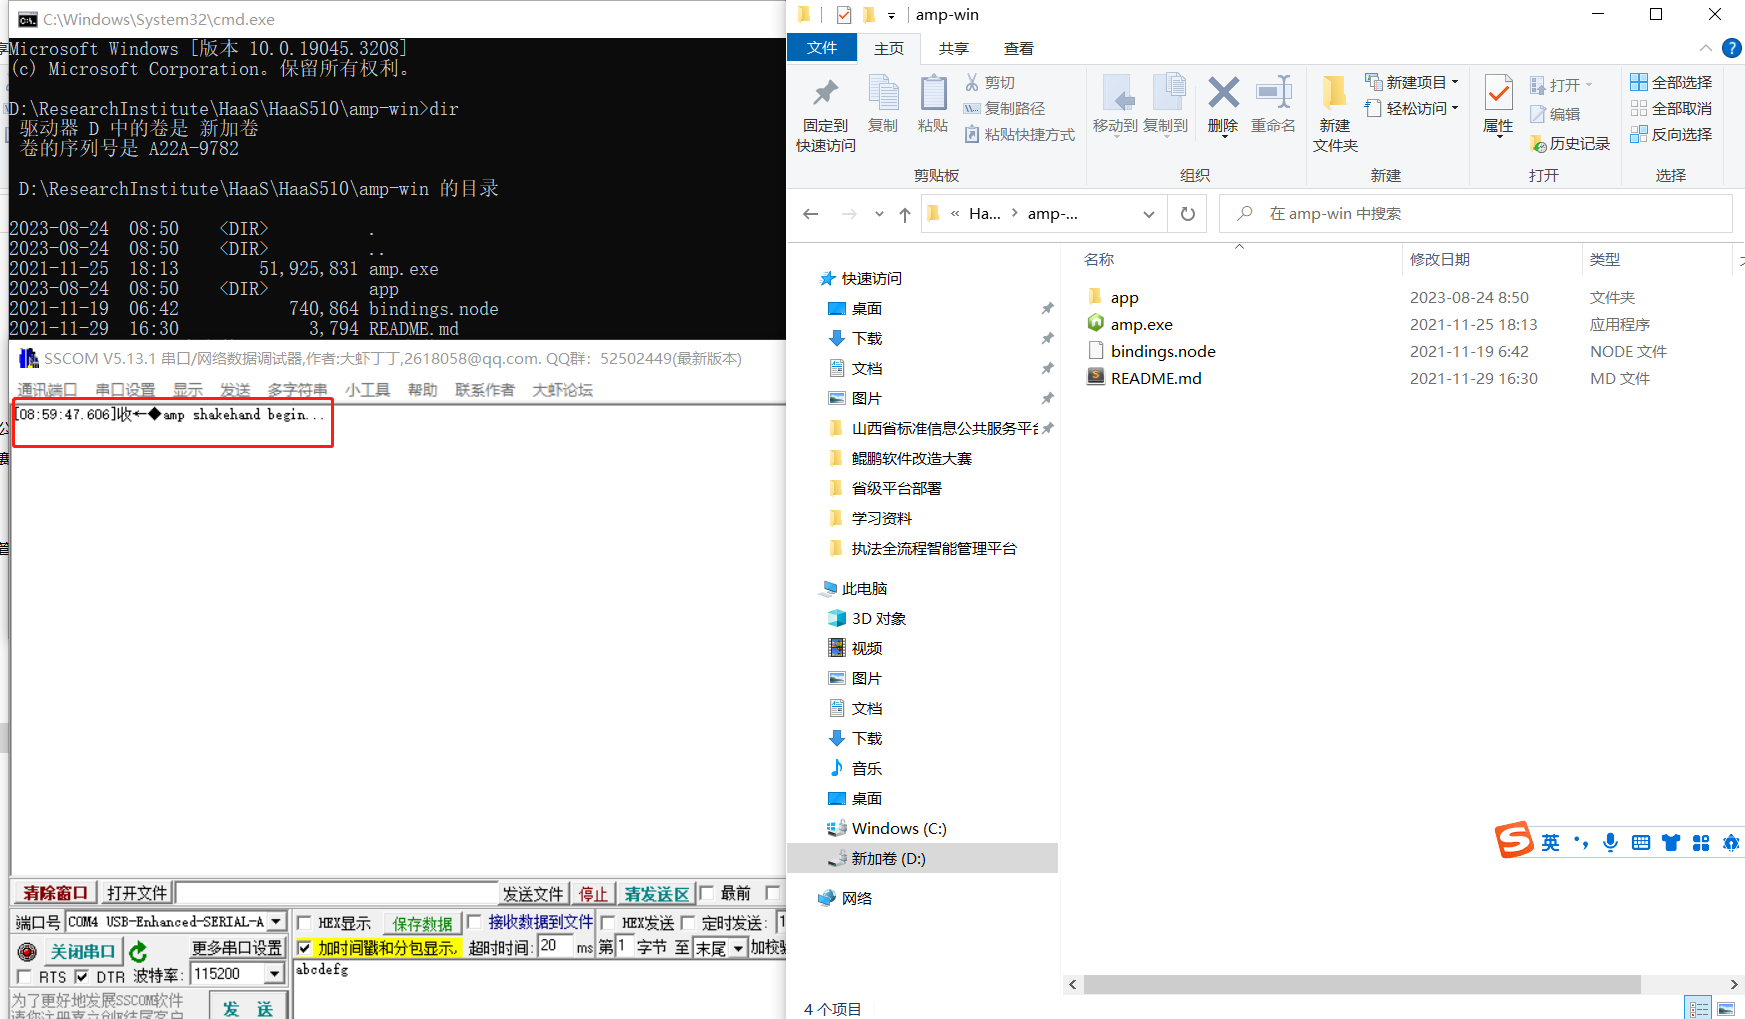Click Select none (全部取消) in ribbon
This screenshot has width=1745, height=1019.
coord(1671,108)
